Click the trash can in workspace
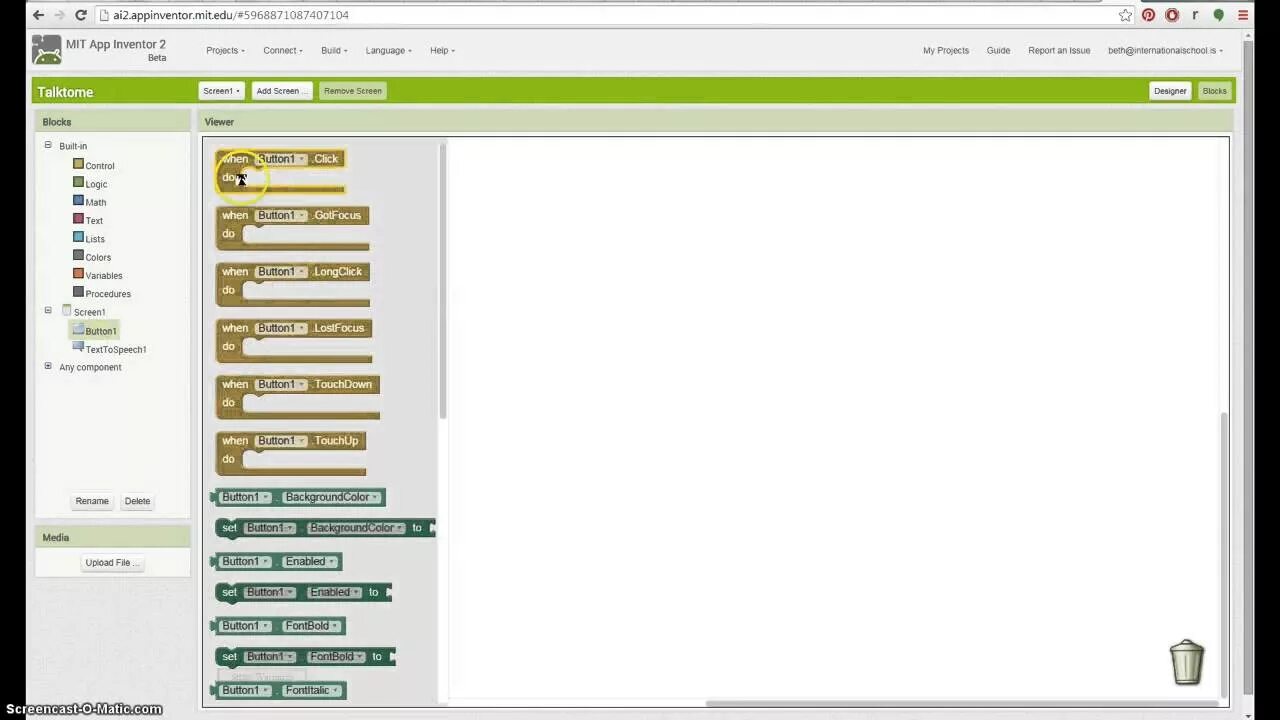1280x720 pixels. (x=1187, y=662)
